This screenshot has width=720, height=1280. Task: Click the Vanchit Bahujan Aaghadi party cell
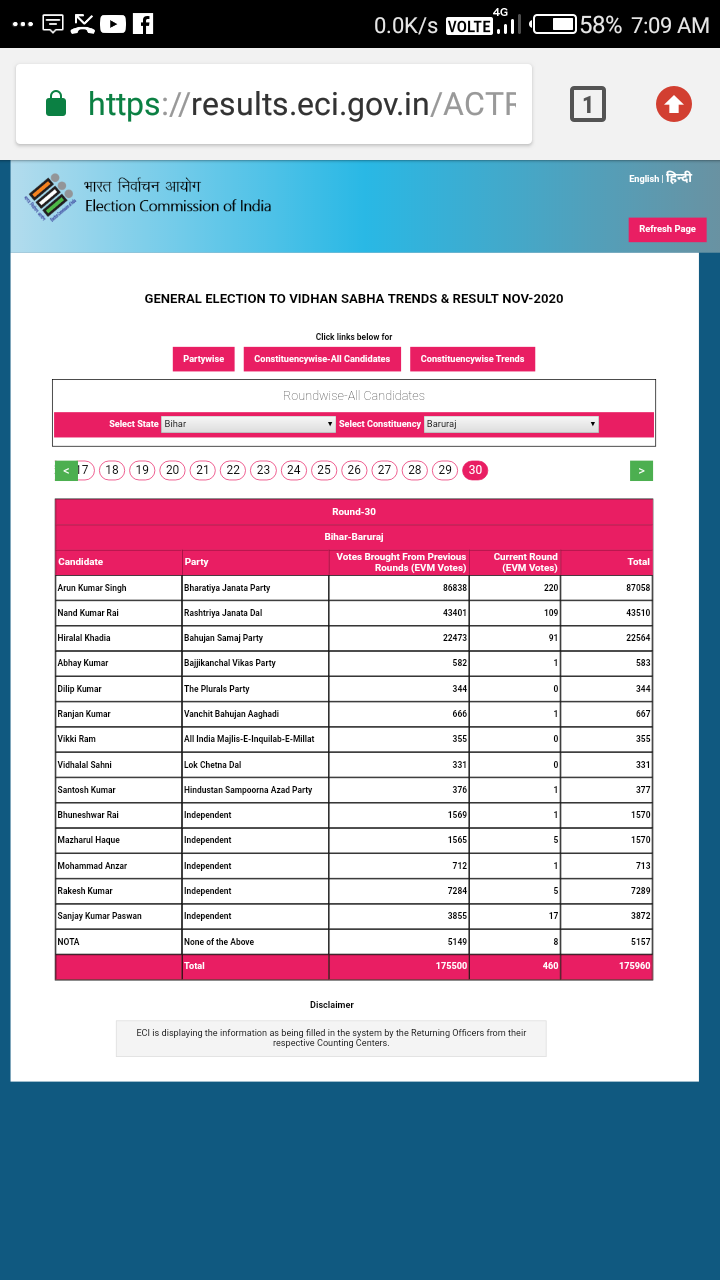click(x=255, y=714)
